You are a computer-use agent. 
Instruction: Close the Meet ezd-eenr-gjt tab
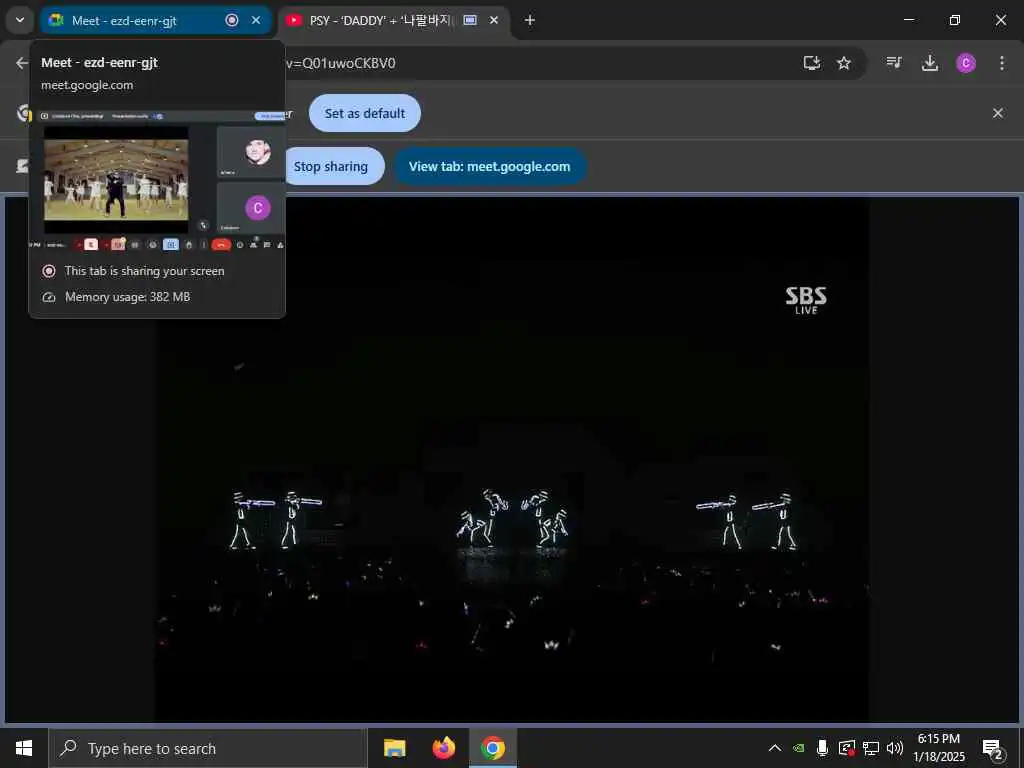pyautogui.click(x=256, y=20)
